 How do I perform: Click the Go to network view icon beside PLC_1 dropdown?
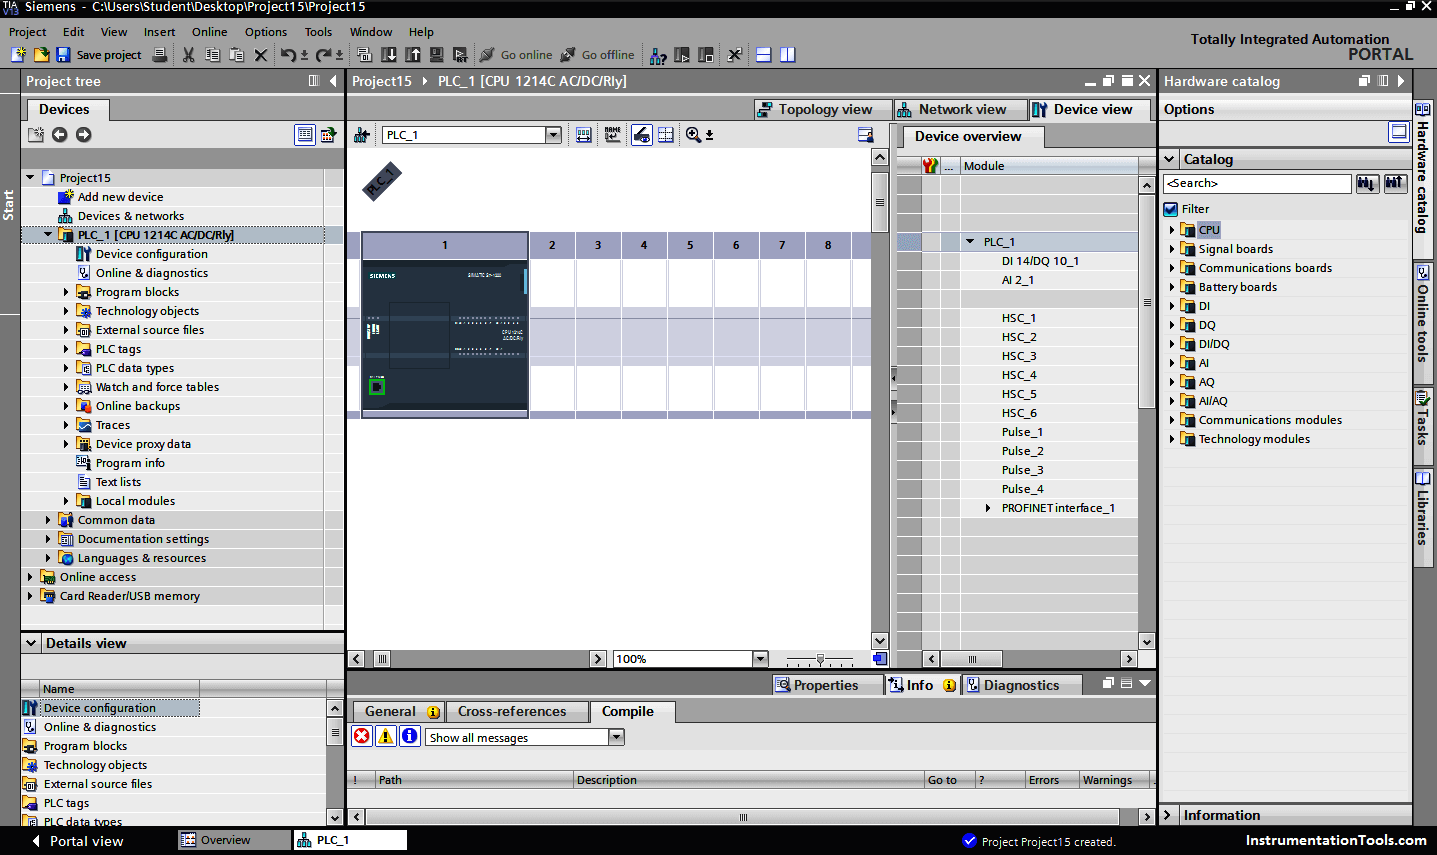pos(361,135)
